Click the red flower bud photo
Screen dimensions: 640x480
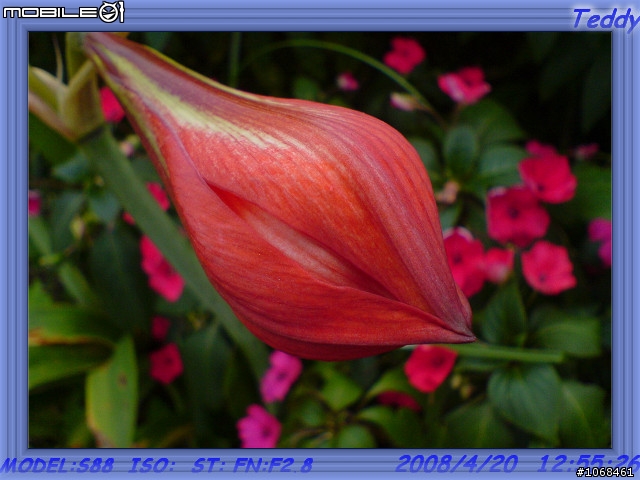[320, 240]
